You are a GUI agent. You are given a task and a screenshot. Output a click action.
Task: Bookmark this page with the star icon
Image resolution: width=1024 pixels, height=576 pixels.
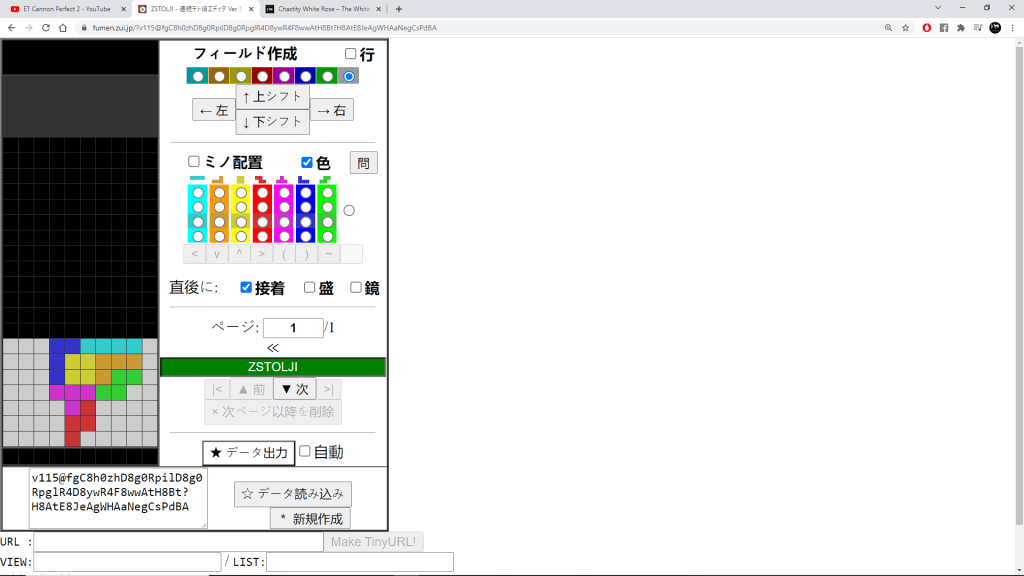(905, 28)
